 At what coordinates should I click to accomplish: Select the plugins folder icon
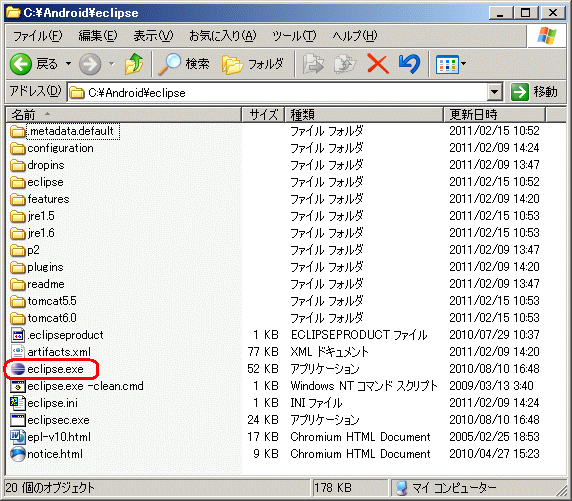tap(18, 267)
